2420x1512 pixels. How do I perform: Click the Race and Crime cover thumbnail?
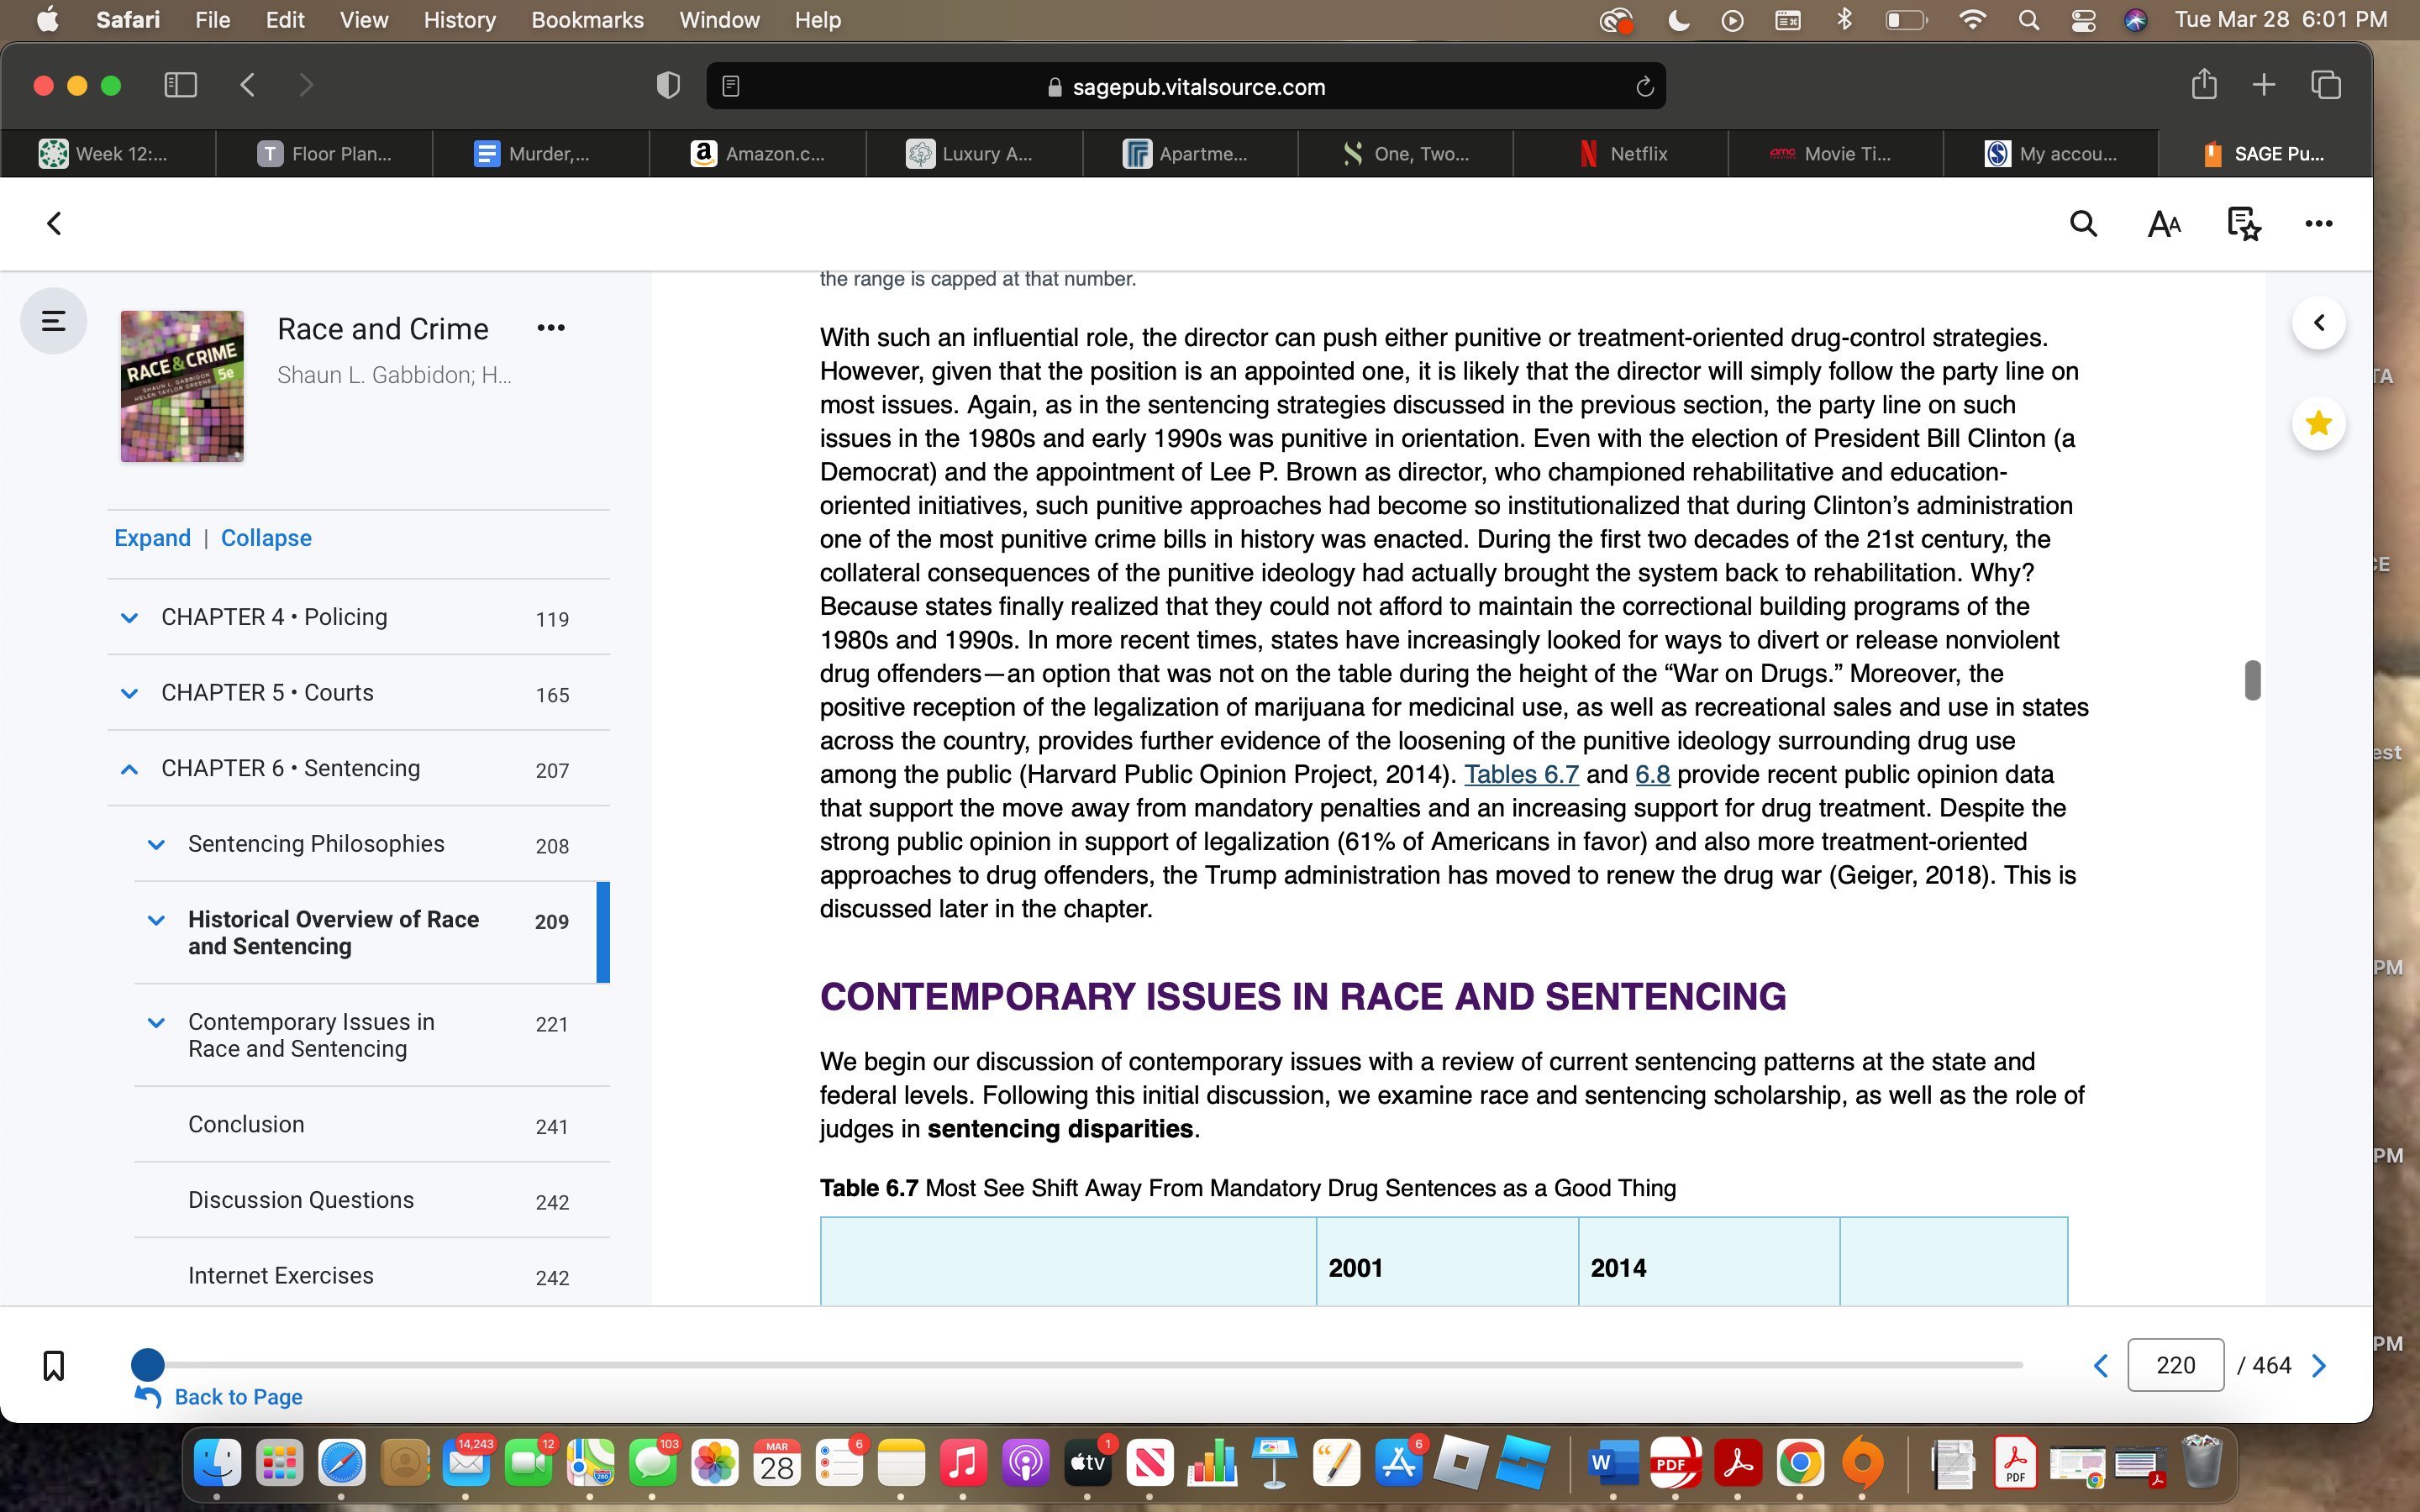point(182,386)
